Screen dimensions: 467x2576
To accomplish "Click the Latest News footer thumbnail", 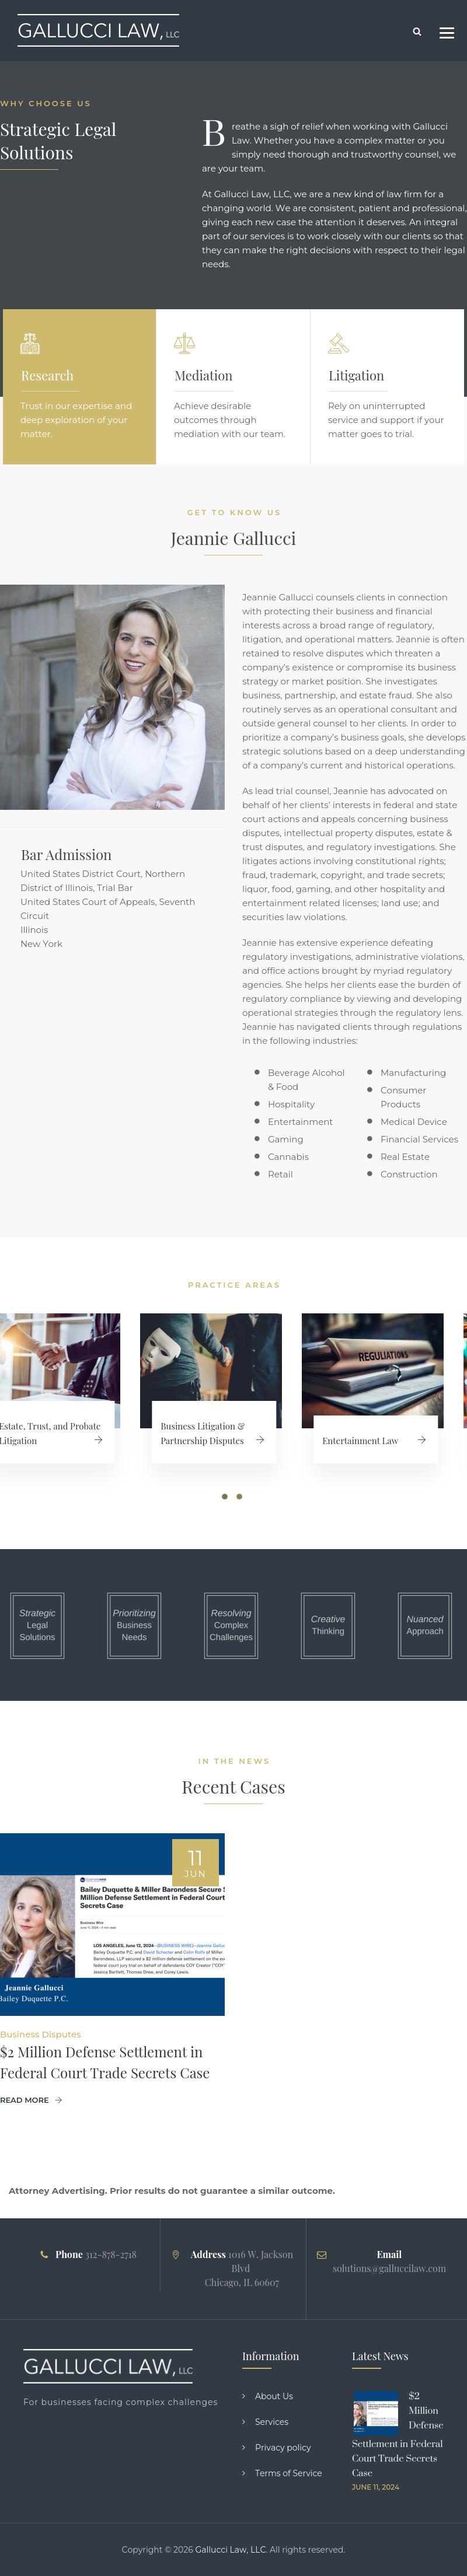I will tap(376, 2411).
